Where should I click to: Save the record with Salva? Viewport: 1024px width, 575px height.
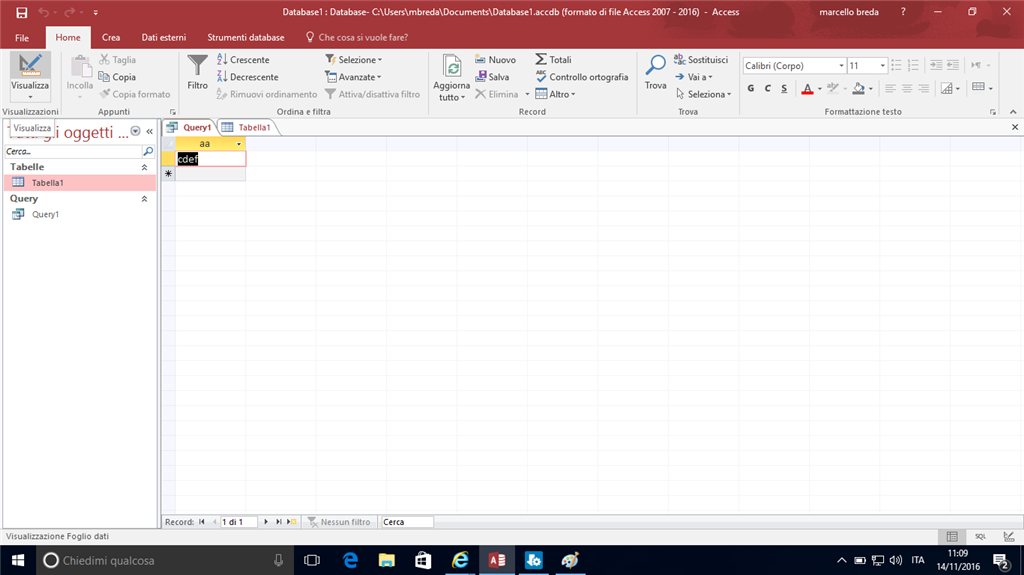point(492,77)
